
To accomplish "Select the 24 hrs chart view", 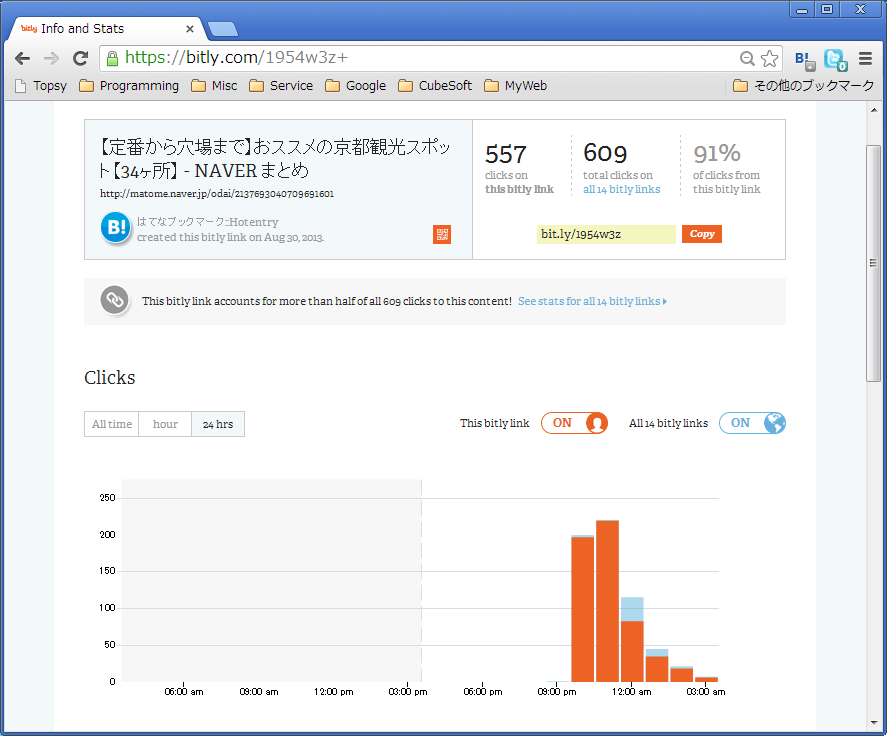I will pyautogui.click(x=218, y=424).
